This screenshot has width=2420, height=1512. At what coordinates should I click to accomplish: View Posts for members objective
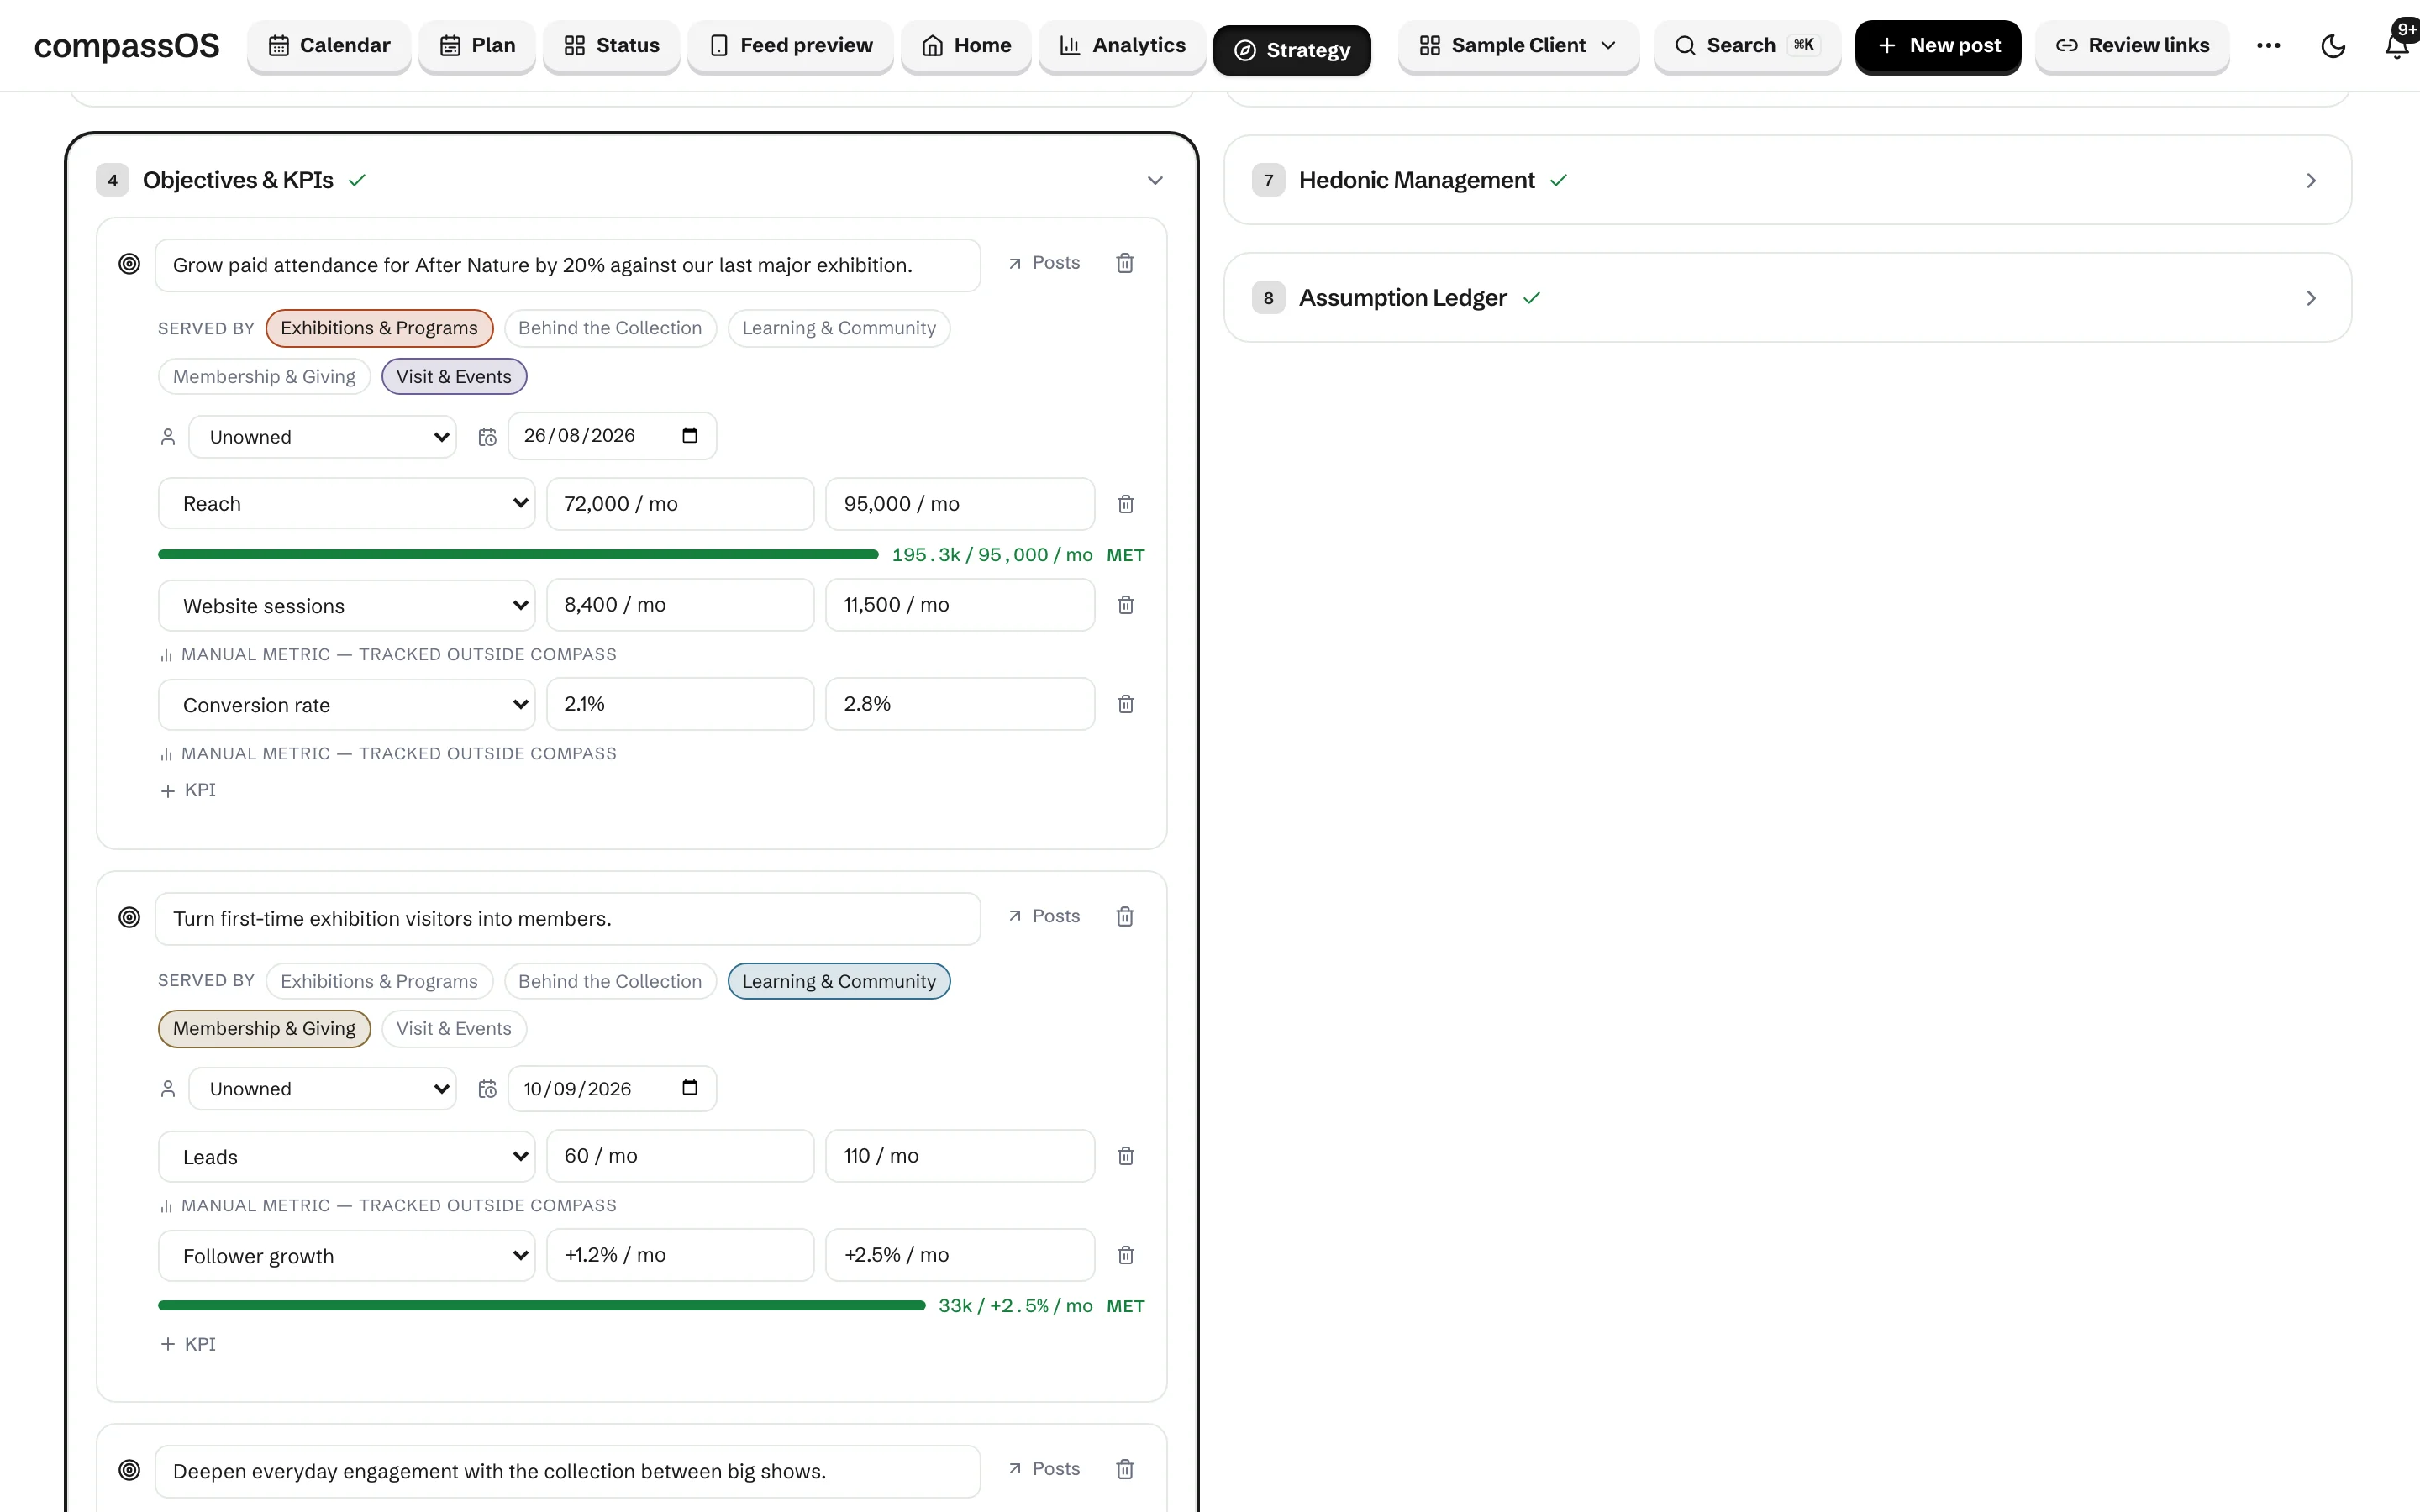point(1044,916)
